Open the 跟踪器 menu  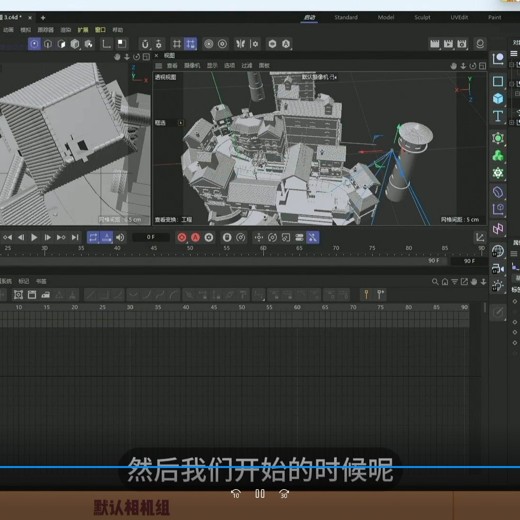pyautogui.click(x=46, y=30)
